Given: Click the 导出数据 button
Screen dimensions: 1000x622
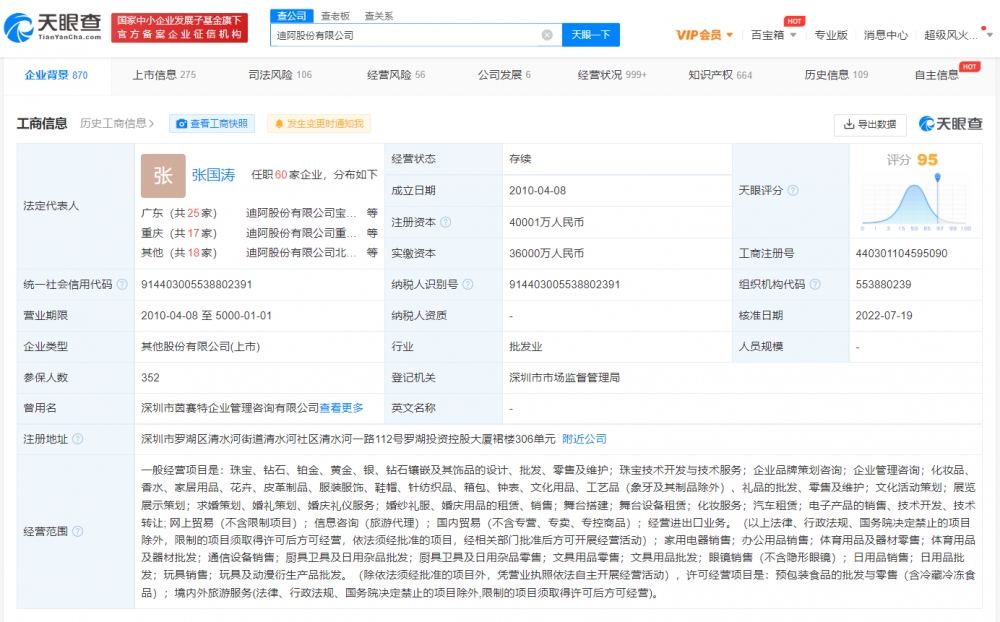Looking at the screenshot, I should 870,124.
